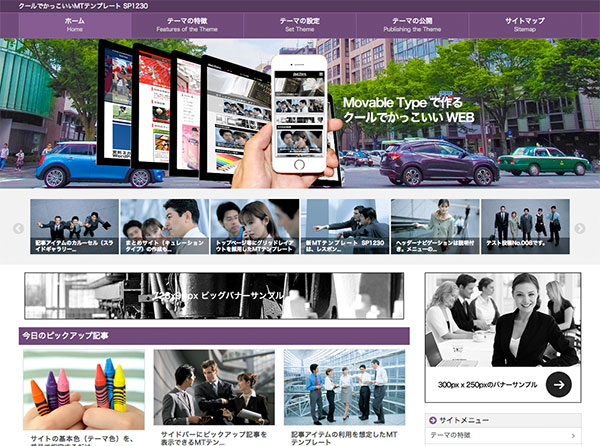Screen dimensions: 600x446
Task: Click the サイトメニュー heading icon
Action: [x=433, y=420]
